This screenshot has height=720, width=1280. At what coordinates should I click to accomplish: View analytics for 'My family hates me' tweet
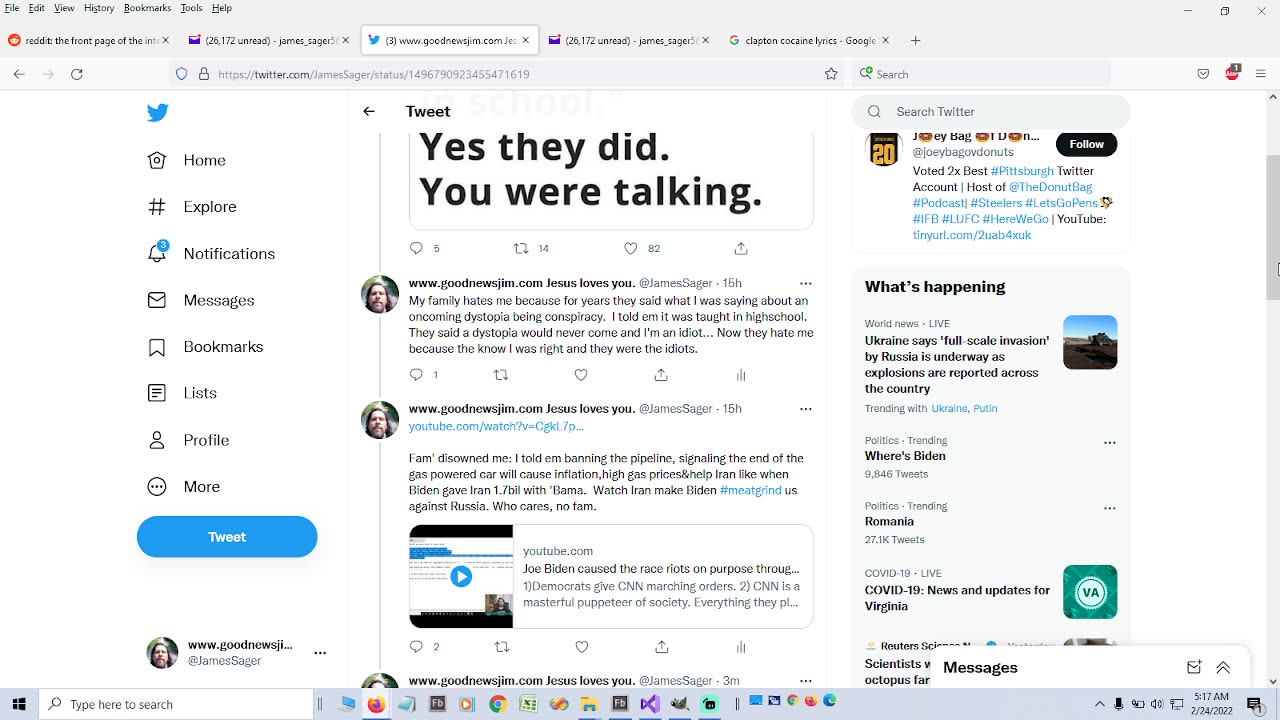[x=741, y=375]
